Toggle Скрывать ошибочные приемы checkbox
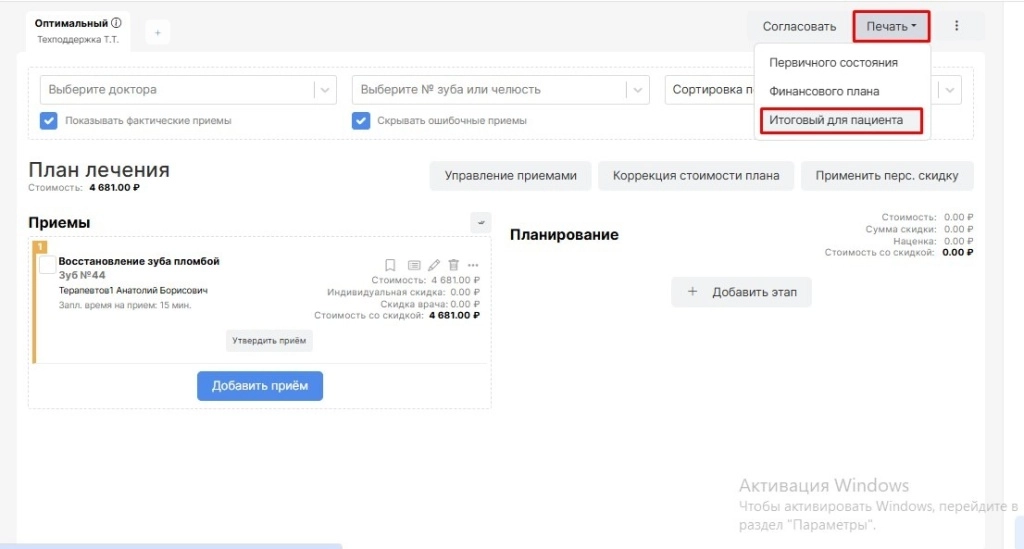 (360, 121)
